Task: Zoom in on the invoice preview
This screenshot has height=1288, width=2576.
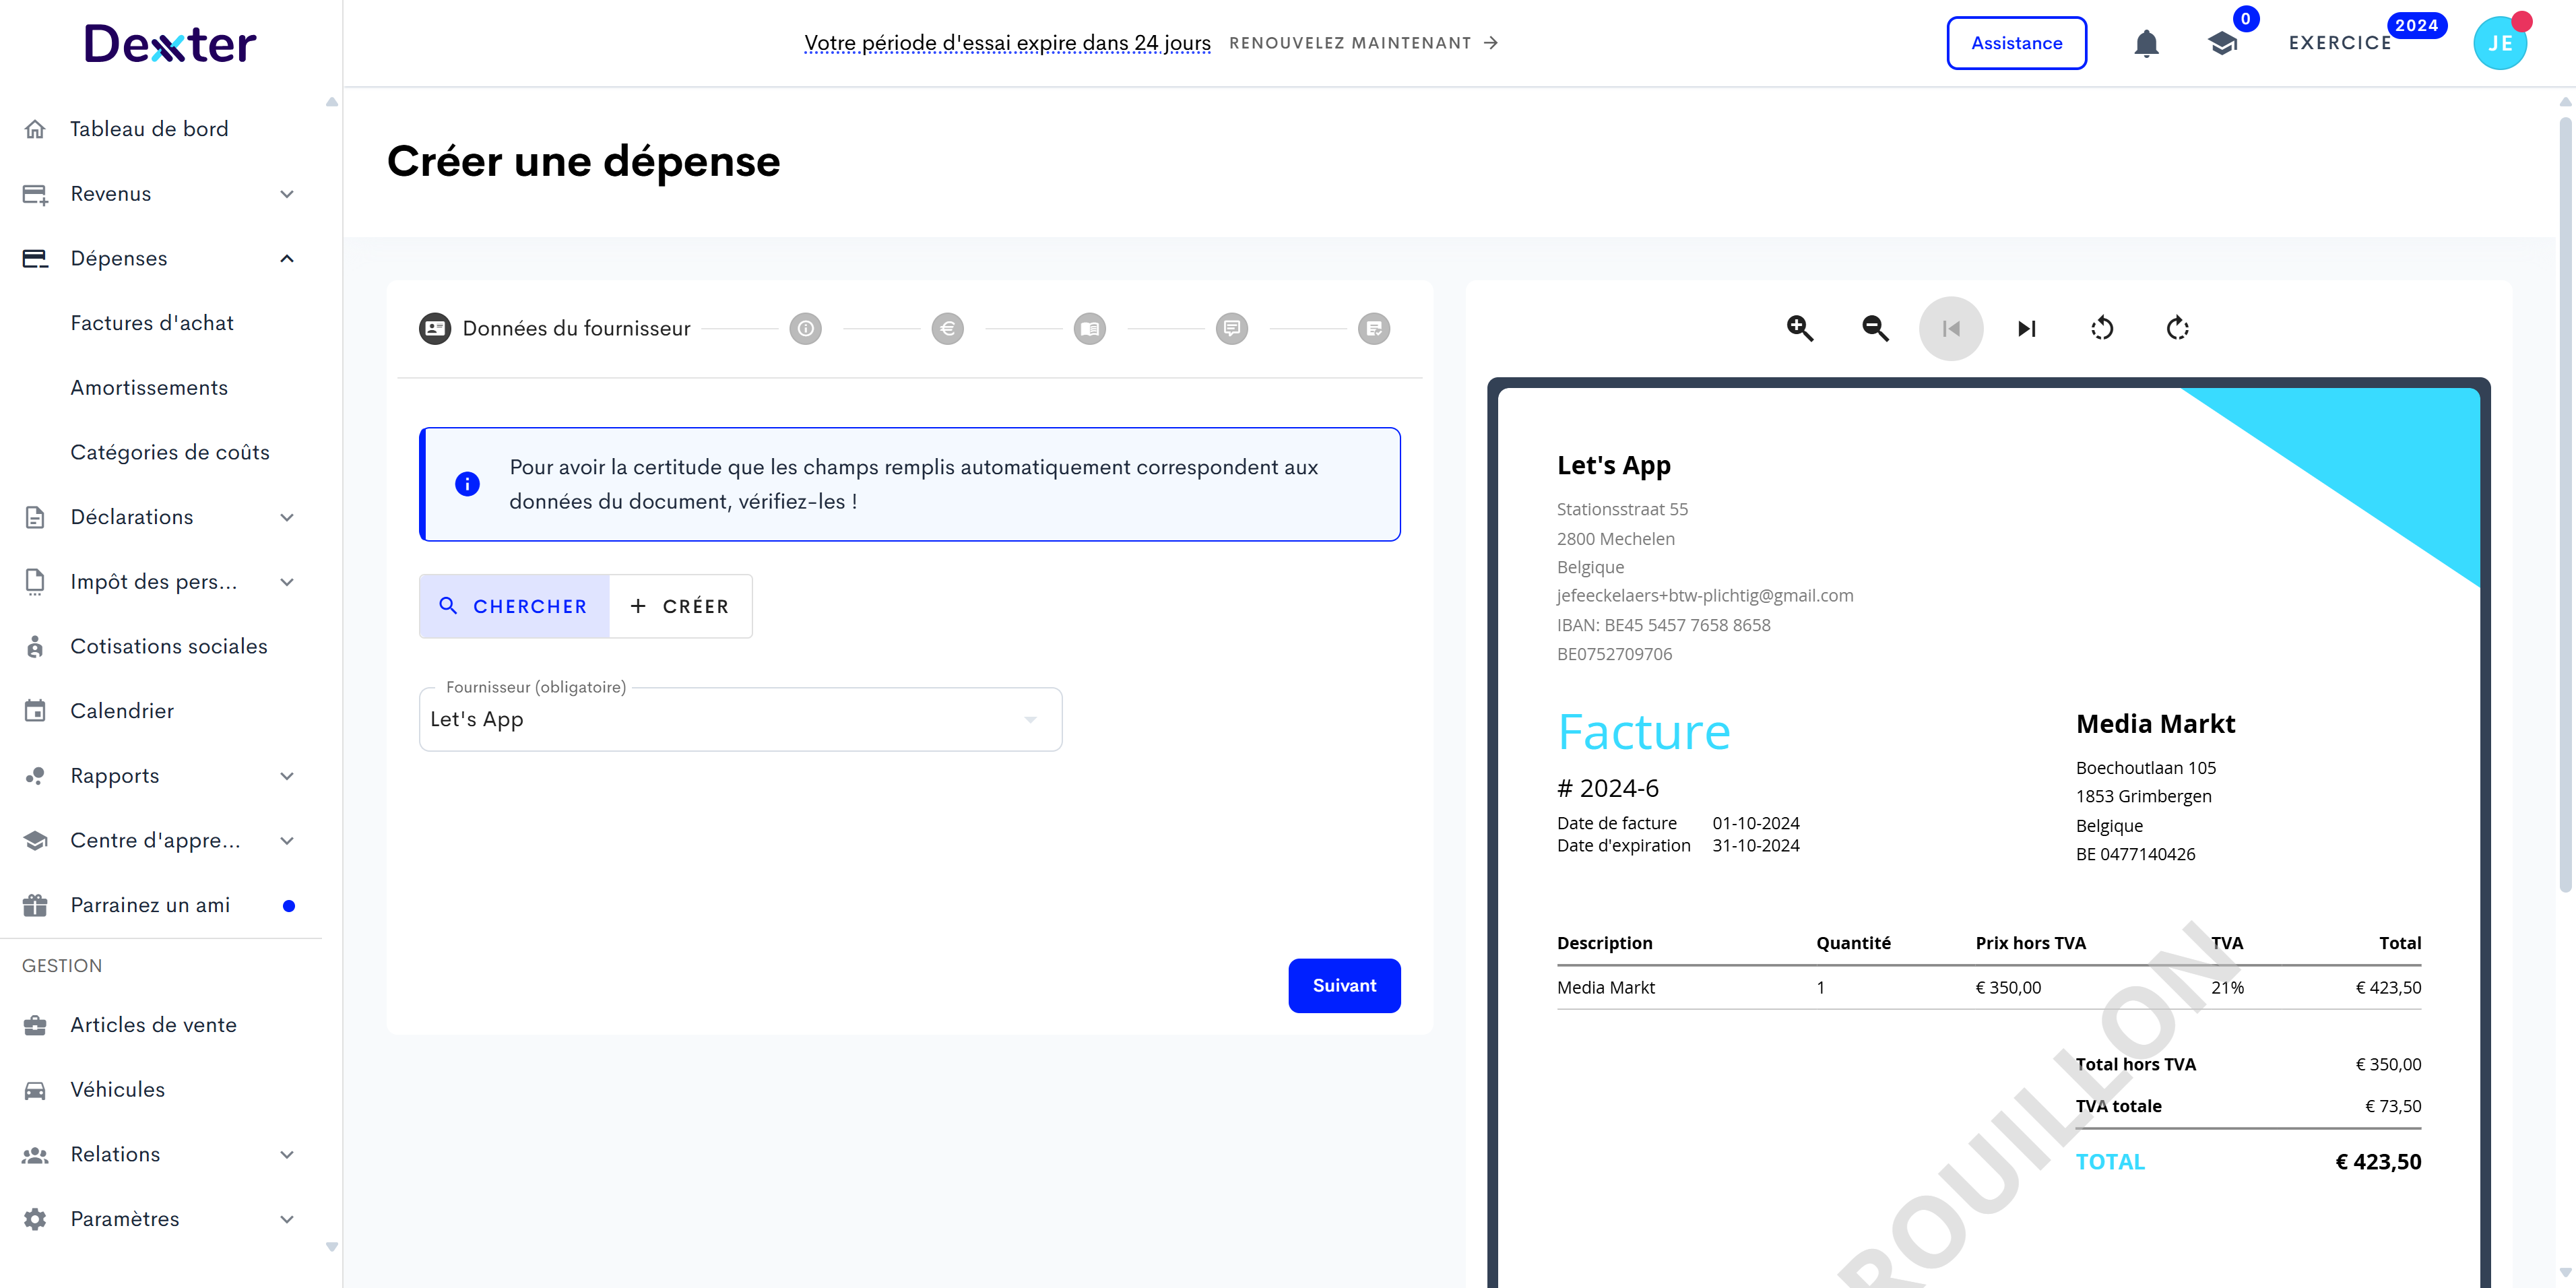Action: [1800, 328]
